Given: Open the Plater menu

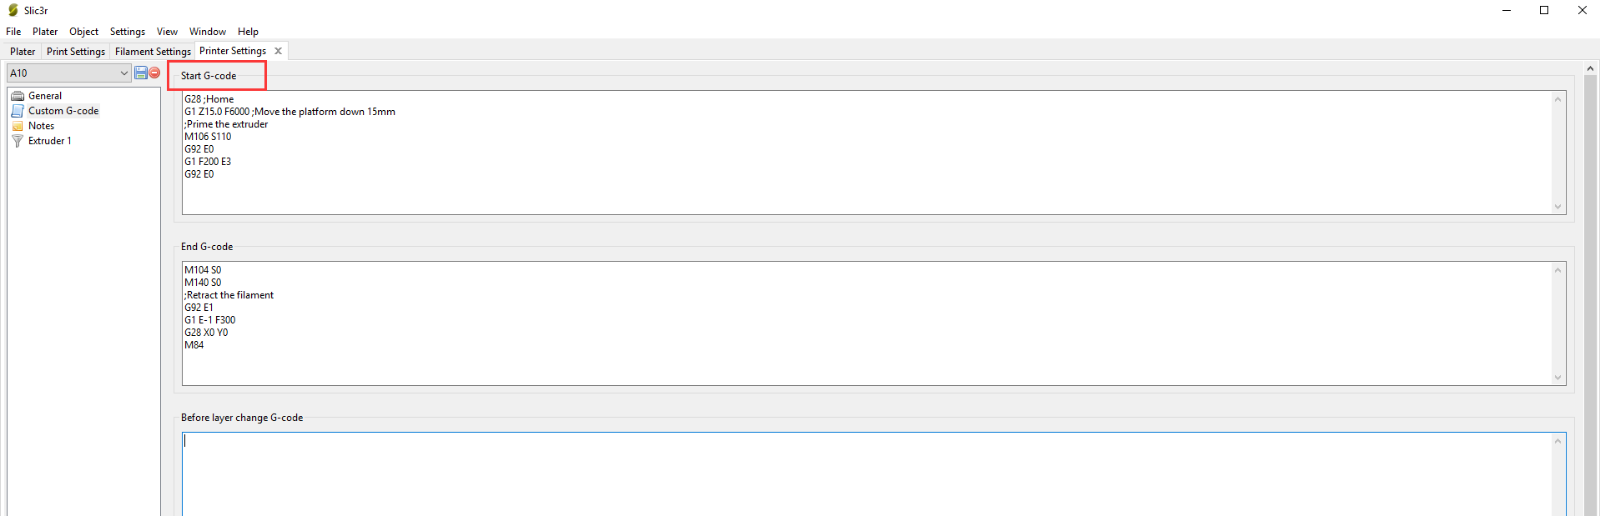Looking at the screenshot, I should pos(45,32).
